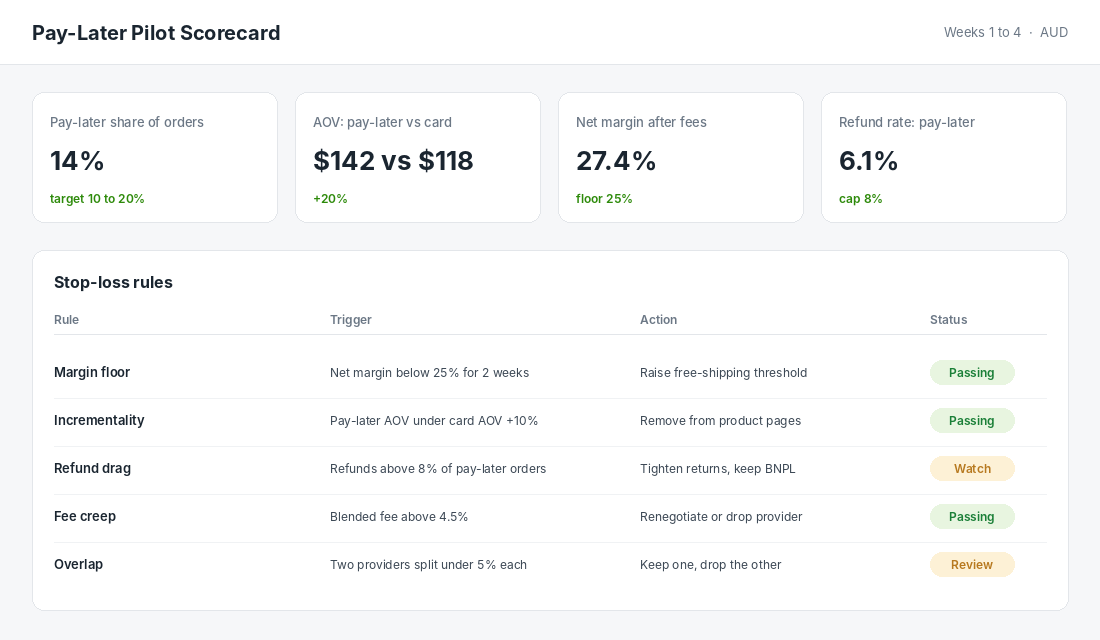Select 'Refund rate: pay-later' label
This screenshot has width=1100, height=640.
(x=906, y=122)
